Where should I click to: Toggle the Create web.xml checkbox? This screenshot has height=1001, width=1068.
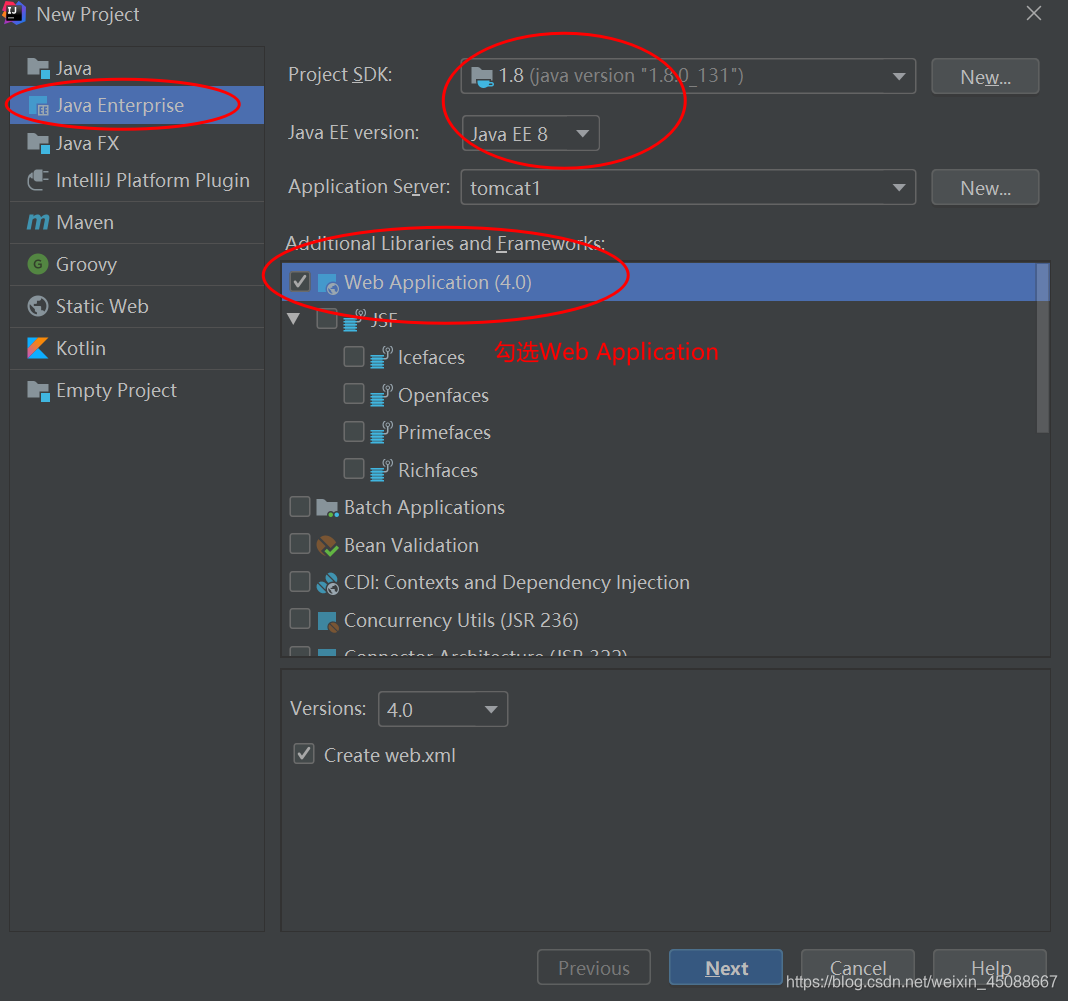tap(304, 754)
